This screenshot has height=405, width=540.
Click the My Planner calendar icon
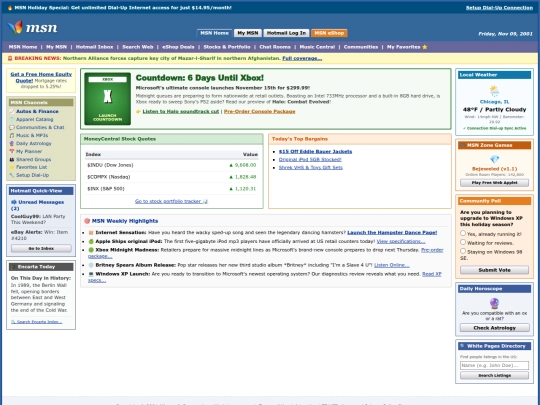pyautogui.click(x=12, y=152)
